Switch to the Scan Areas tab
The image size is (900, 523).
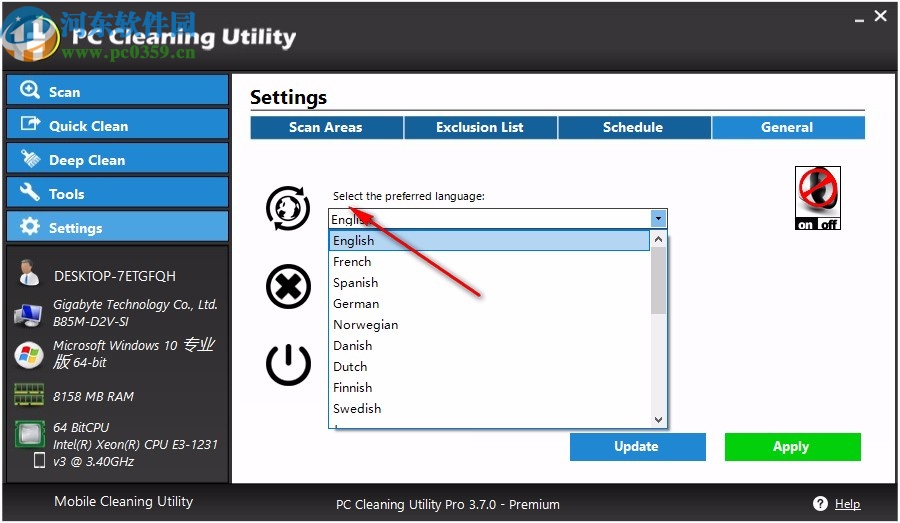tap(327, 127)
